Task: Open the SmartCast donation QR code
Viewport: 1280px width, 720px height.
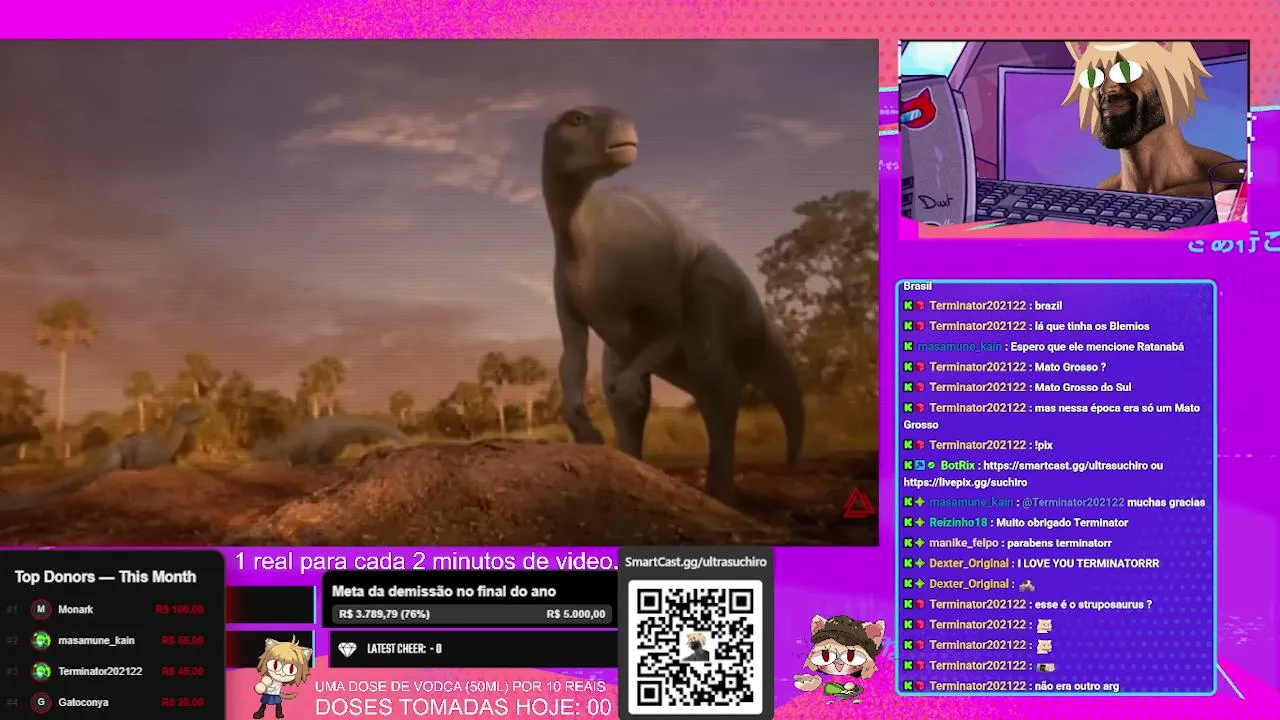Action: [x=695, y=645]
